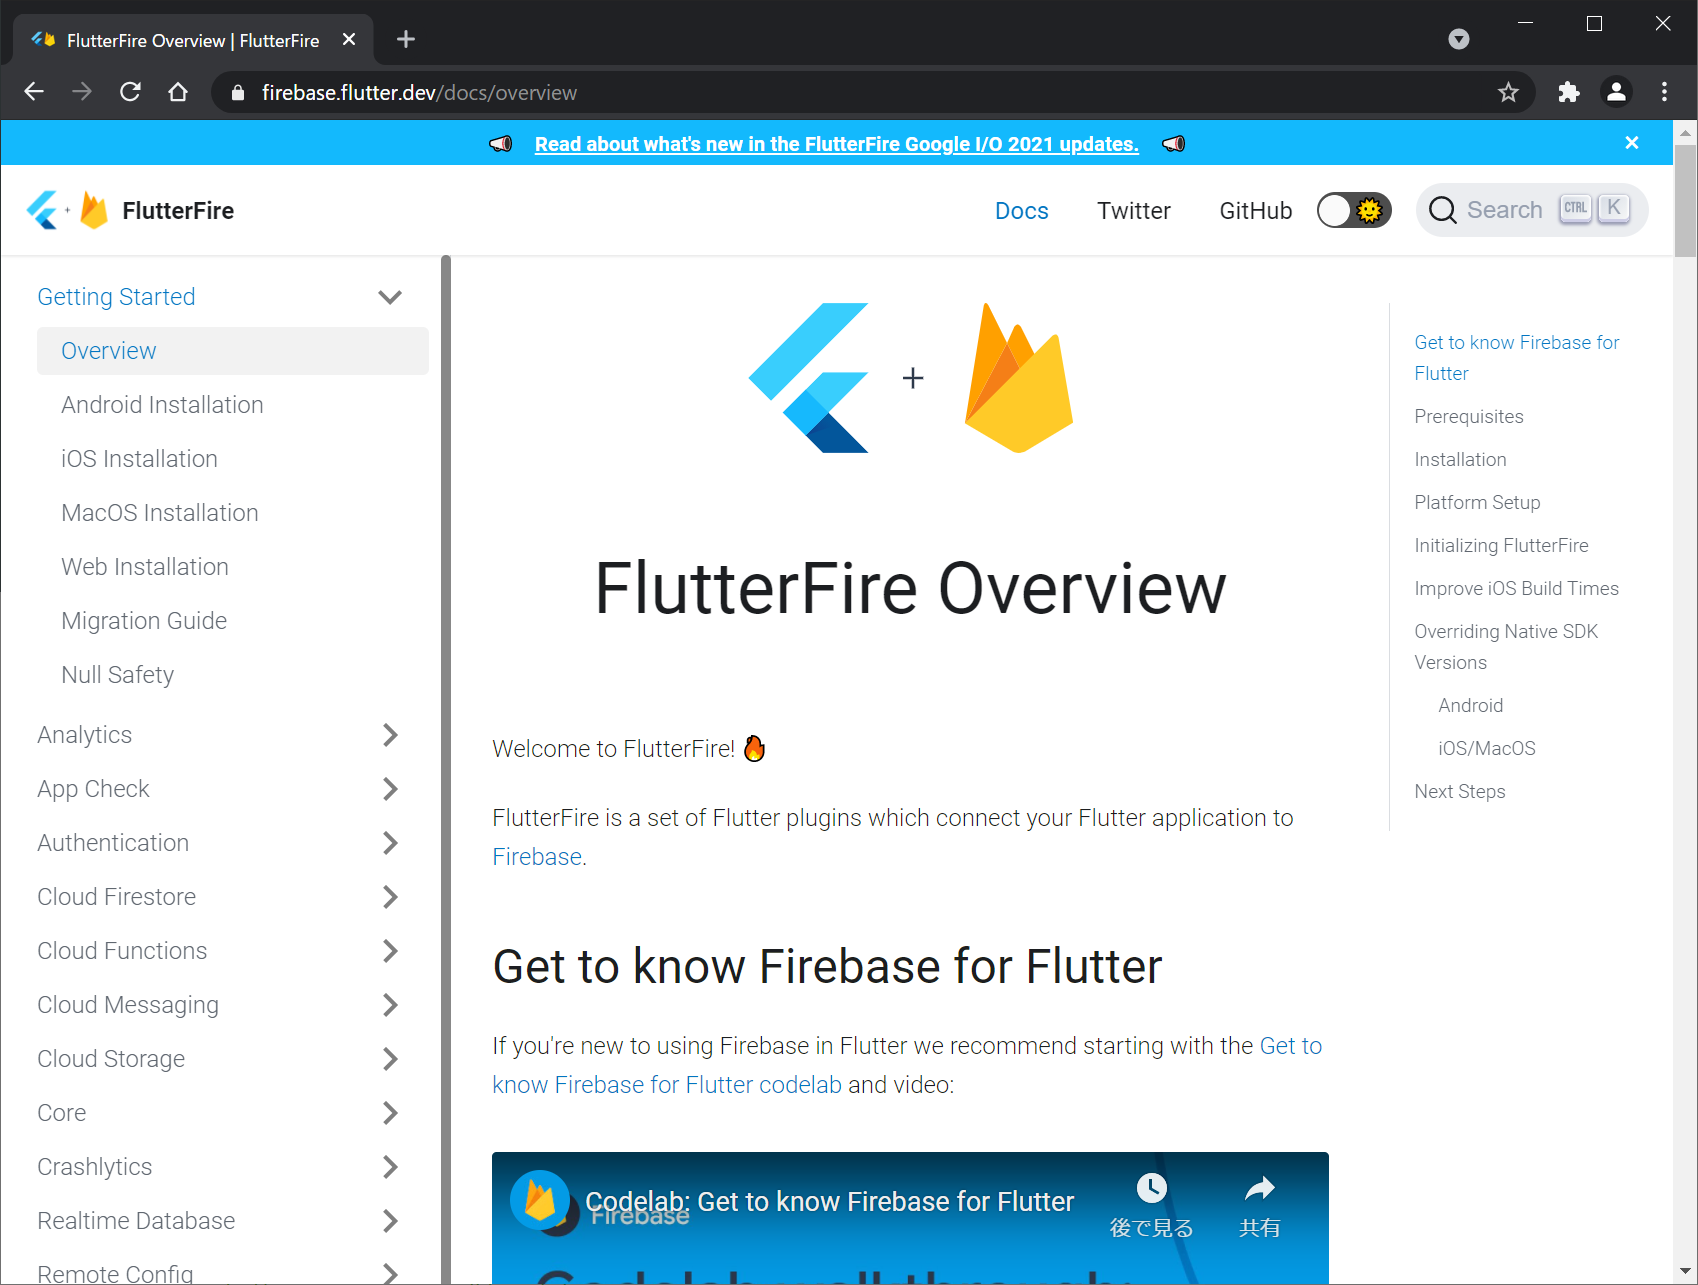Dismiss the blue announcement banner
Viewport: 1698px width, 1285px height.
coord(1632,143)
